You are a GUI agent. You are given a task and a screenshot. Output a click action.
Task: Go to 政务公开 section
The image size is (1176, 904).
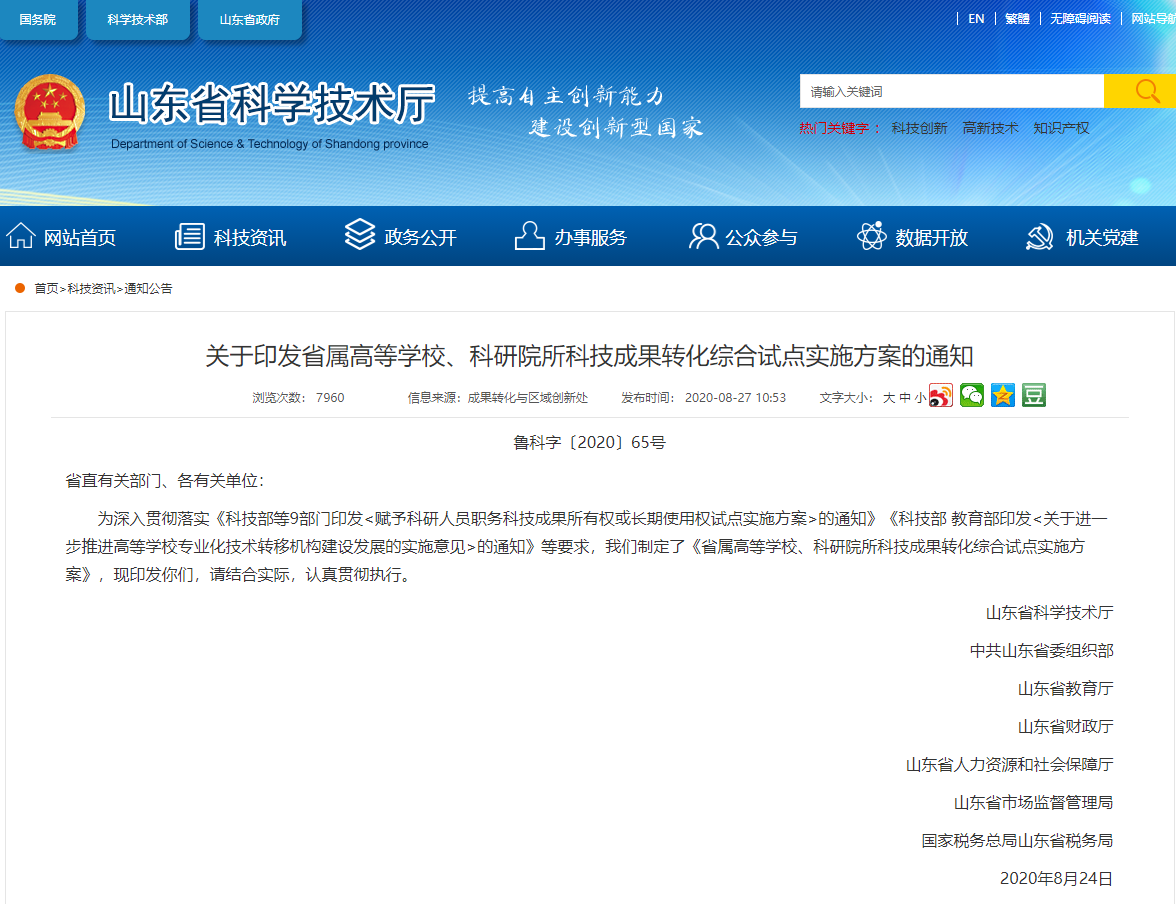(x=401, y=237)
